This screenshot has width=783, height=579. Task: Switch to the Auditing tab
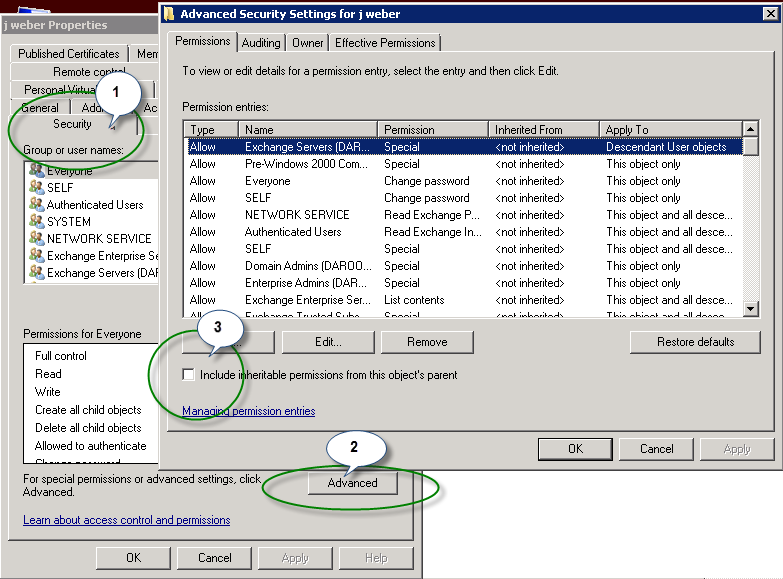point(261,43)
